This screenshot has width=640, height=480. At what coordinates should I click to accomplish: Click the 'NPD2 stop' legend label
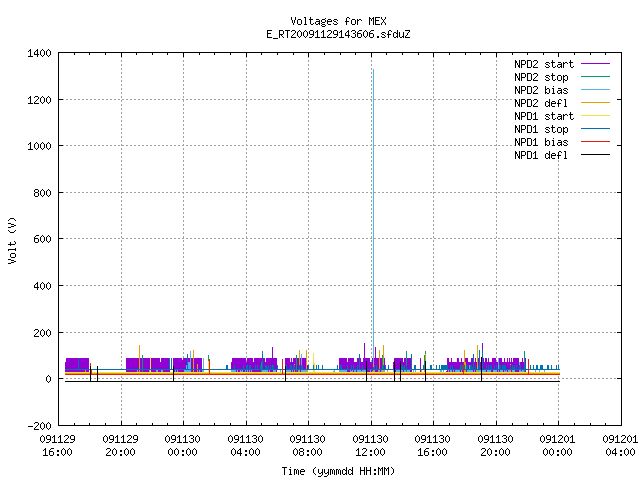pos(541,77)
